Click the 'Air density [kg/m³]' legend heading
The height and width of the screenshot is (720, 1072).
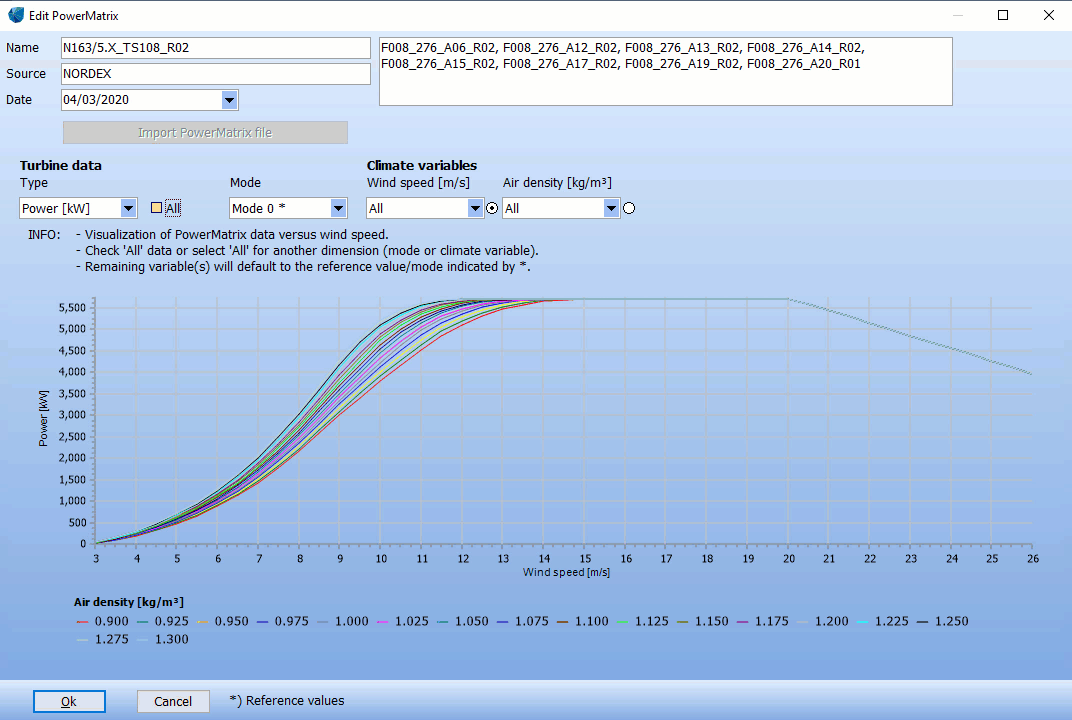pos(129,602)
